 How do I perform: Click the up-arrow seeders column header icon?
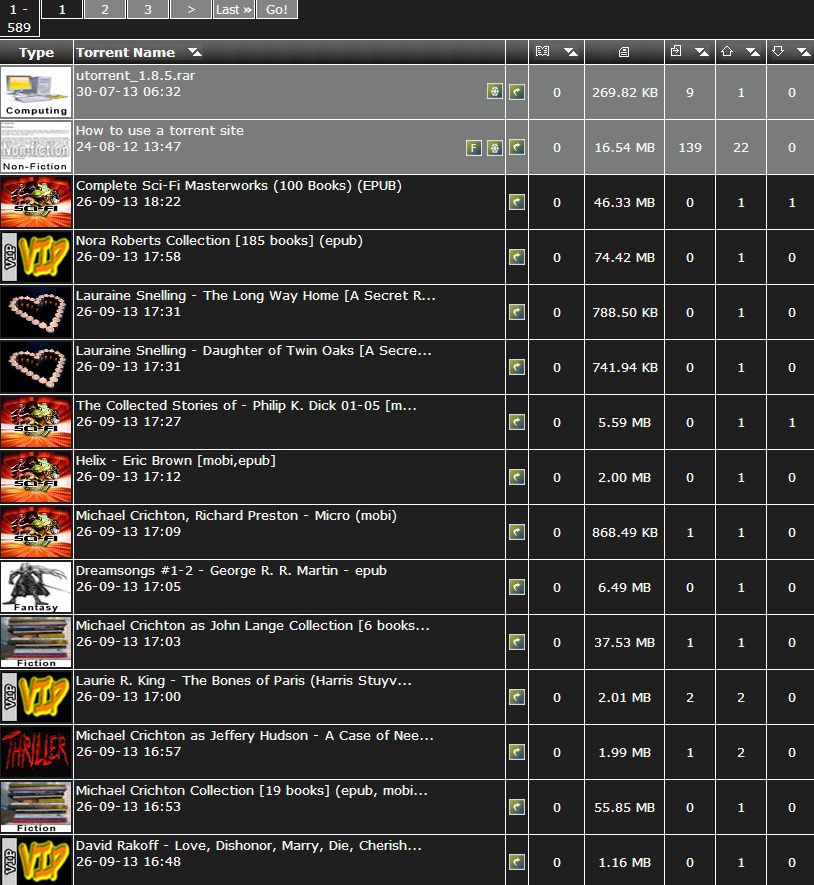coord(727,51)
